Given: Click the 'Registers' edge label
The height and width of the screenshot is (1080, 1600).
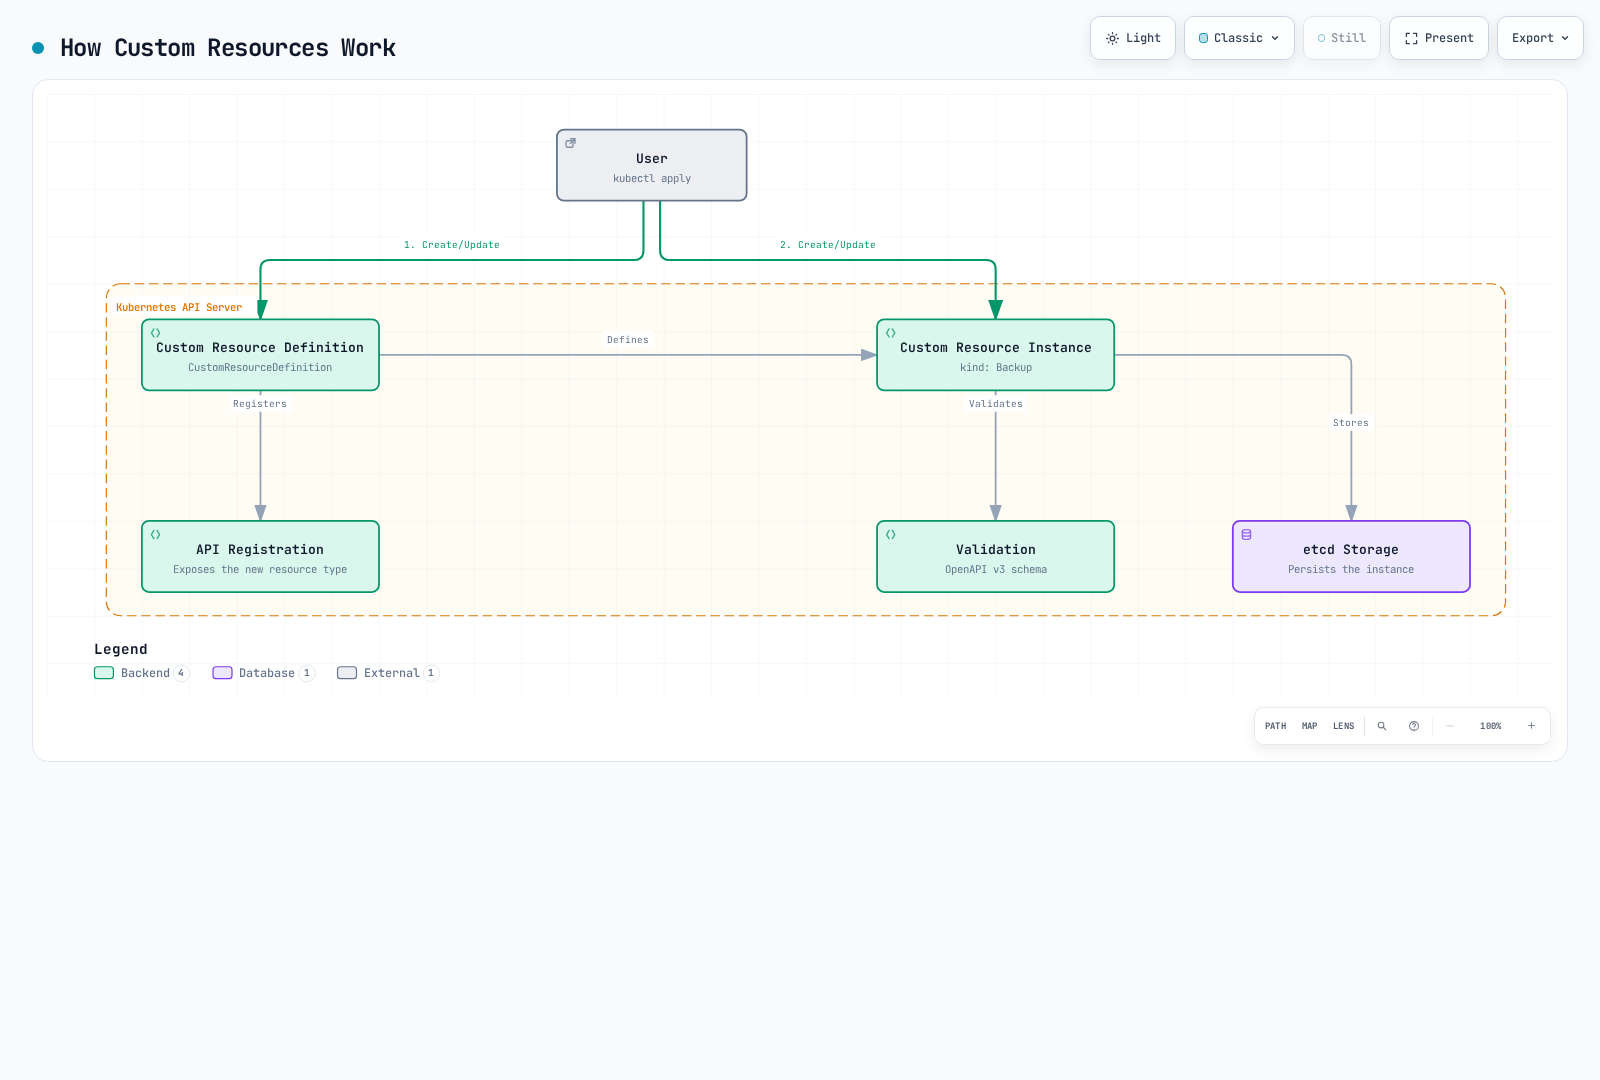Looking at the screenshot, I should (x=260, y=404).
